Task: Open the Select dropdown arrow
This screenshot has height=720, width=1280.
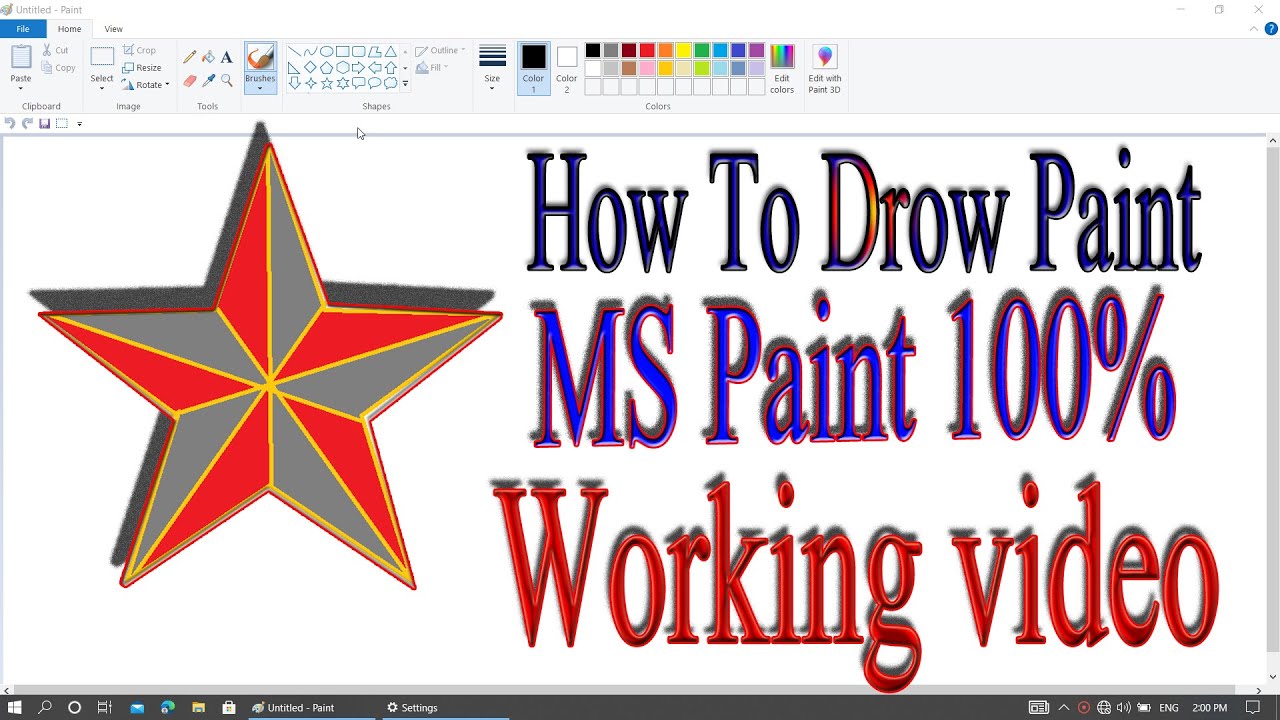Action: [x=102, y=88]
